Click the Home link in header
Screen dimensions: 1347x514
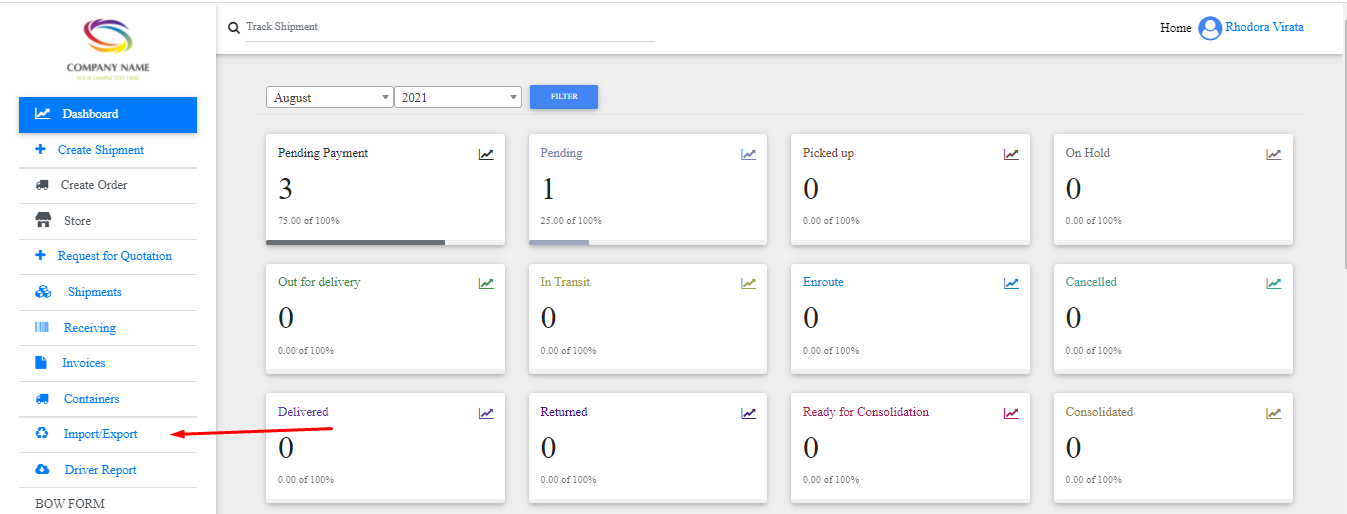tap(1175, 28)
